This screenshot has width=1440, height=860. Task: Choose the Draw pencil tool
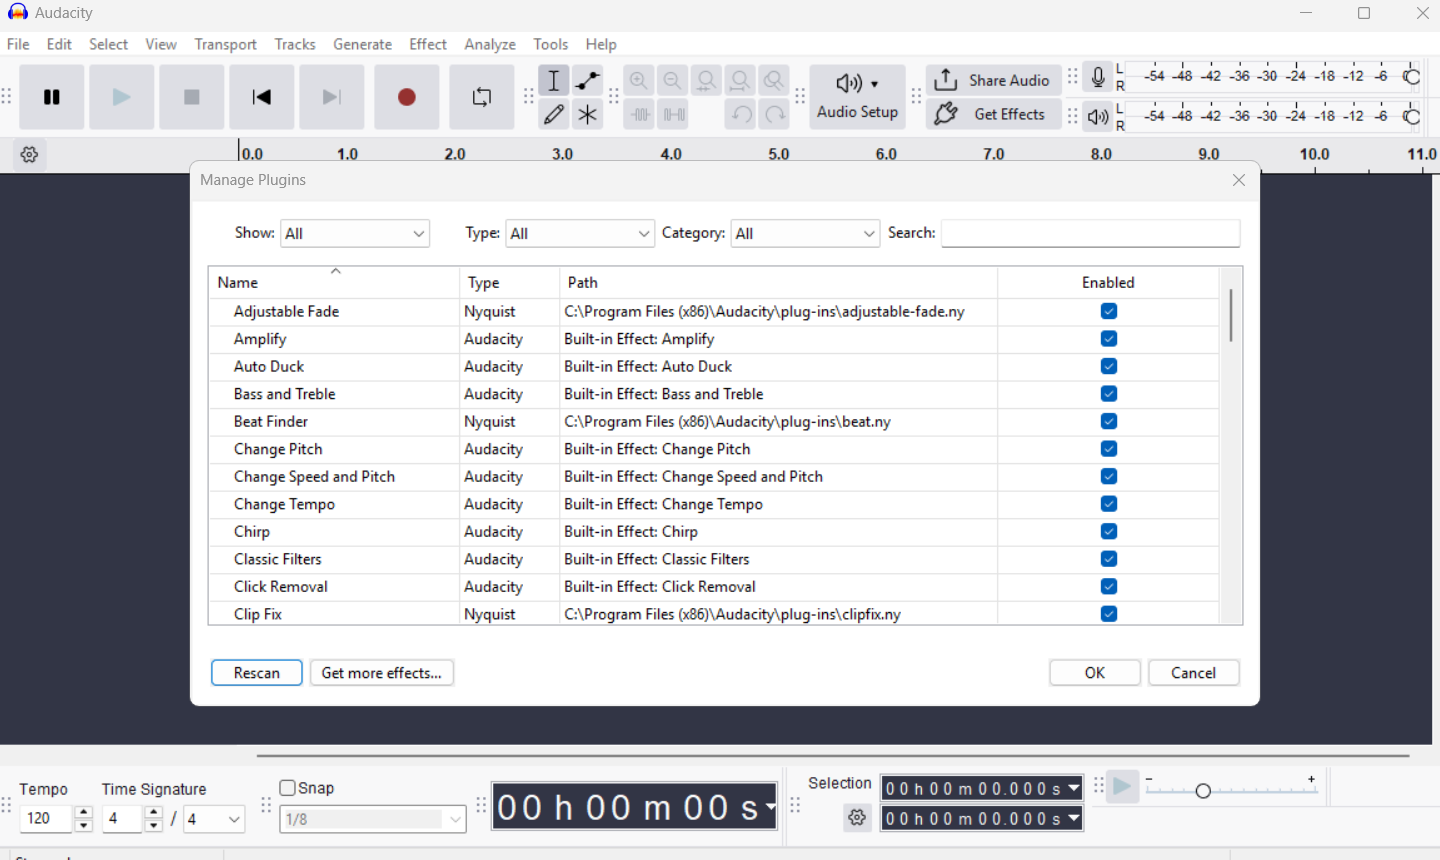tap(554, 114)
